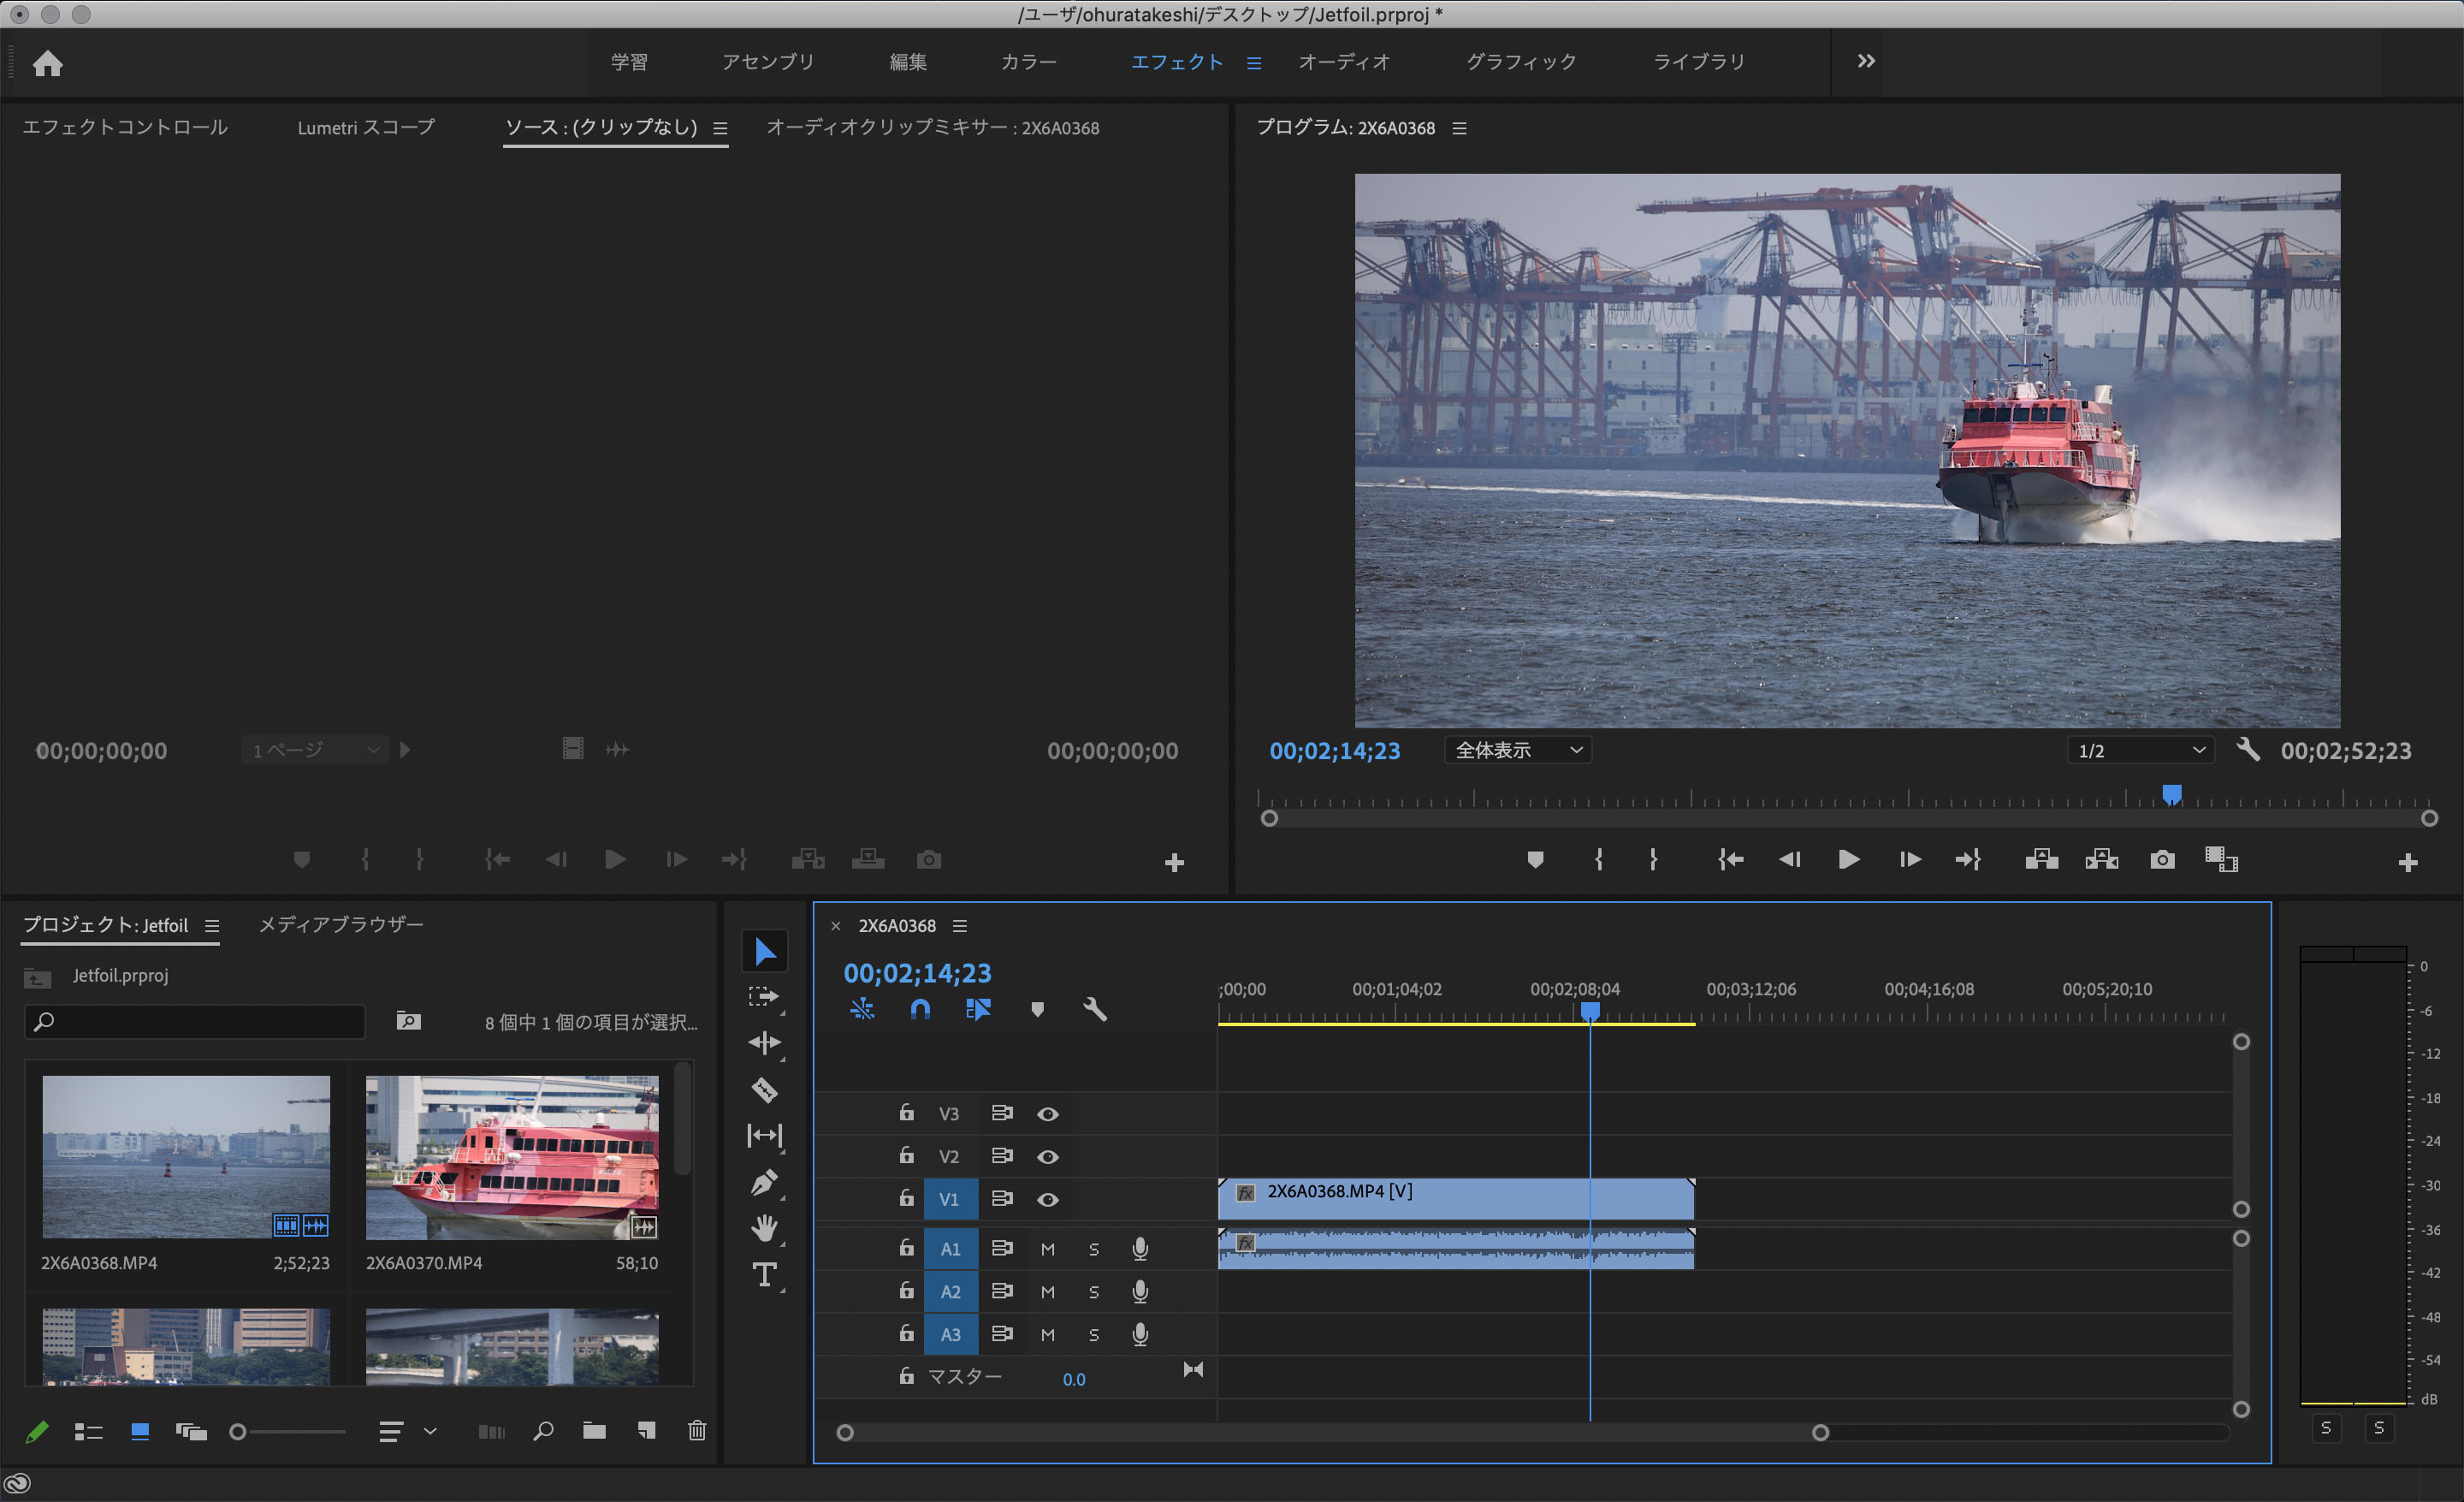The image size is (2464, 1502).
Task: Expand the workspace overflow chevrons
Action: pos(1866,61)
